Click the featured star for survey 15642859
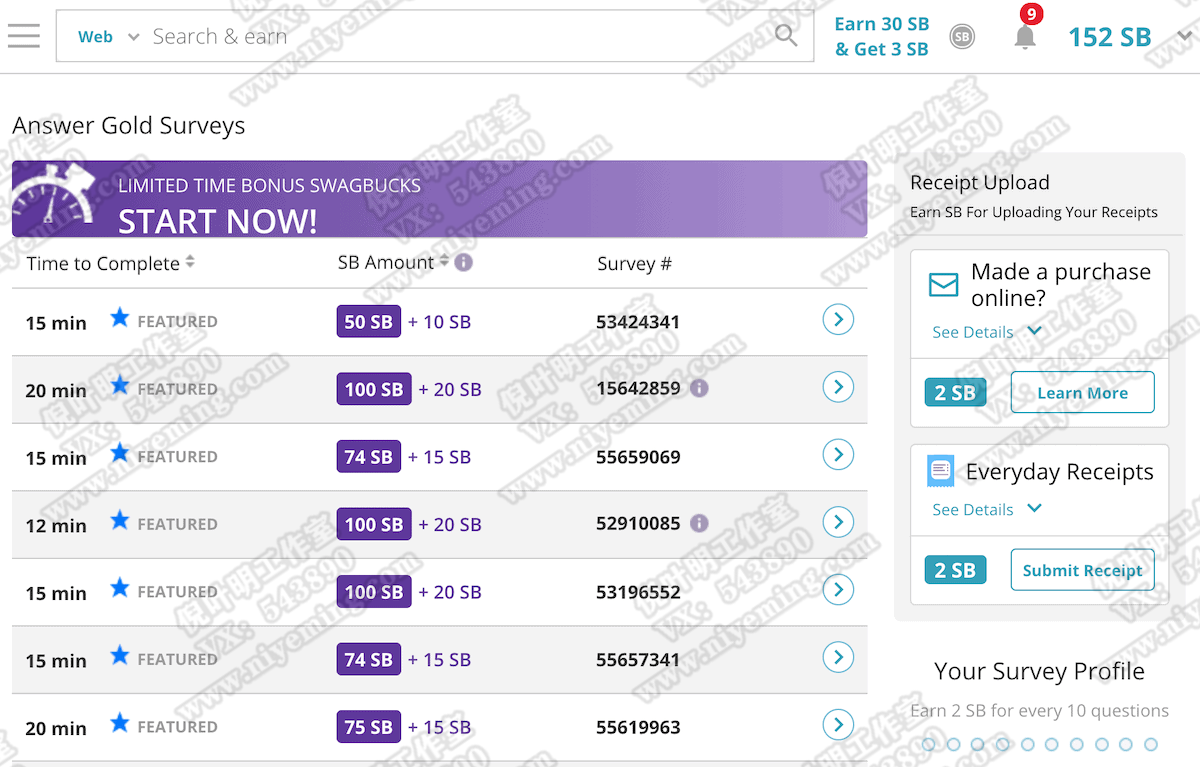 pyautogui.click(x=120, y=385)
